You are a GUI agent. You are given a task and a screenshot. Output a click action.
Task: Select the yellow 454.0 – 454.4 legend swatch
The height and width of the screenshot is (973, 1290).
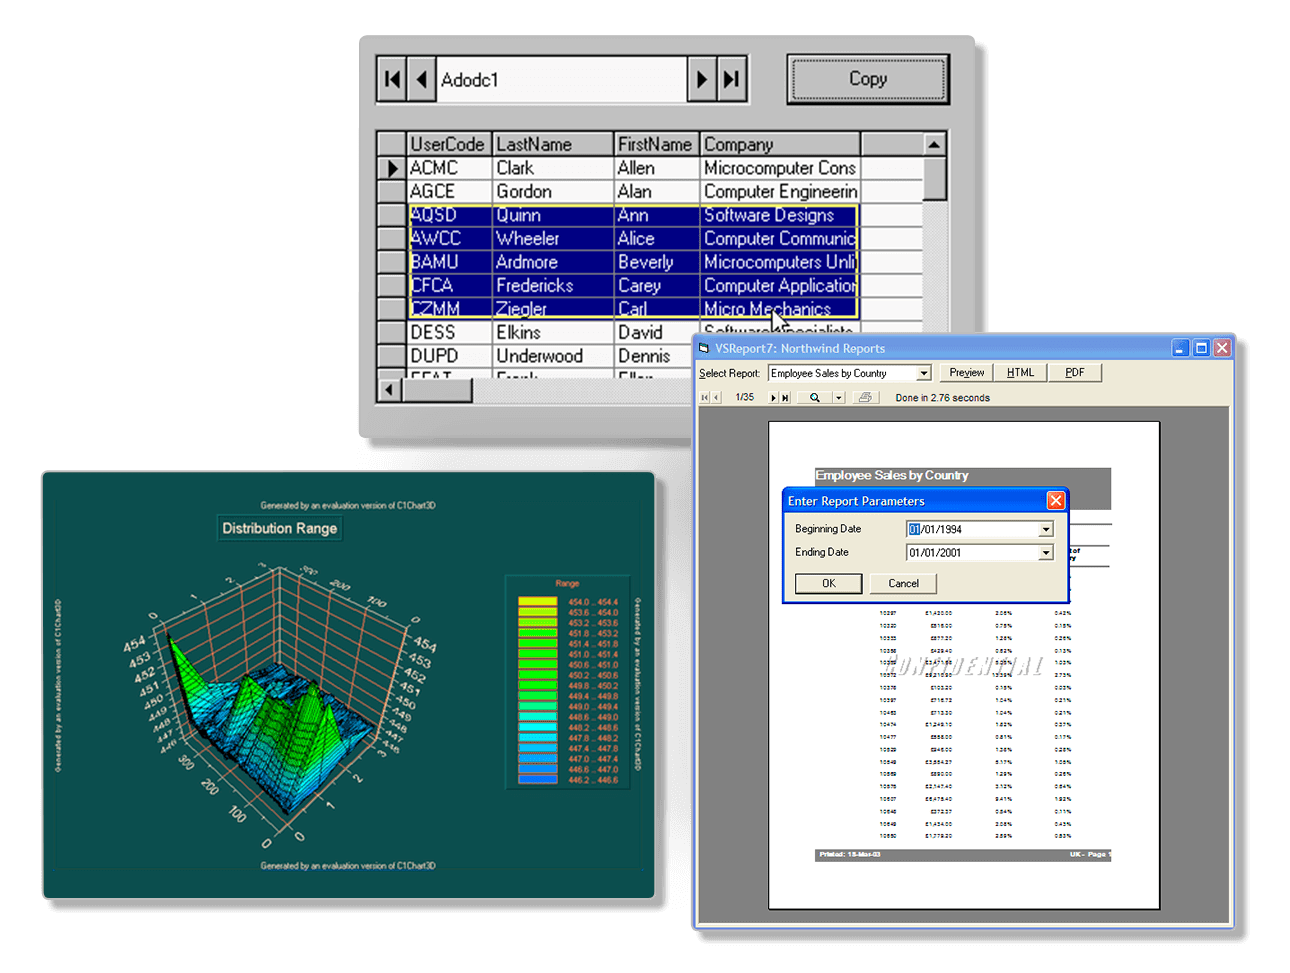538,602
